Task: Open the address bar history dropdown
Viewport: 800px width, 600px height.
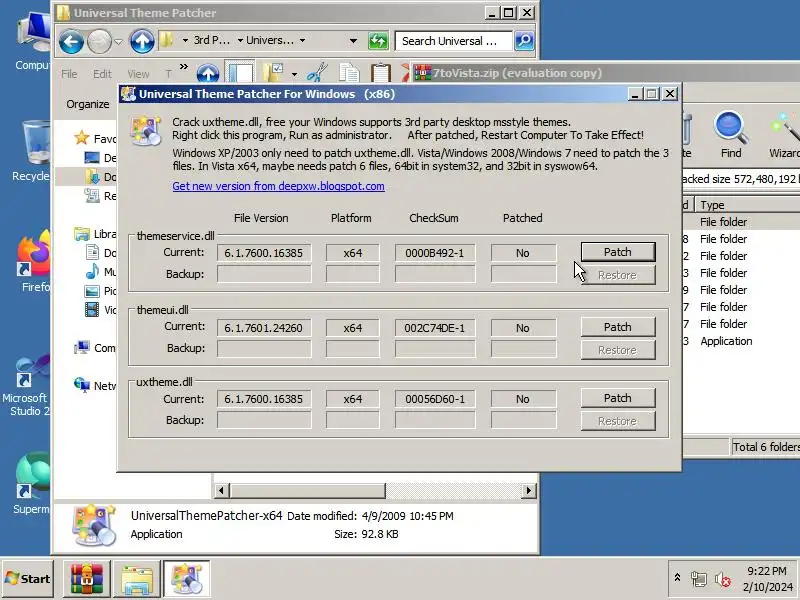Action: click(x=353, y=41)
